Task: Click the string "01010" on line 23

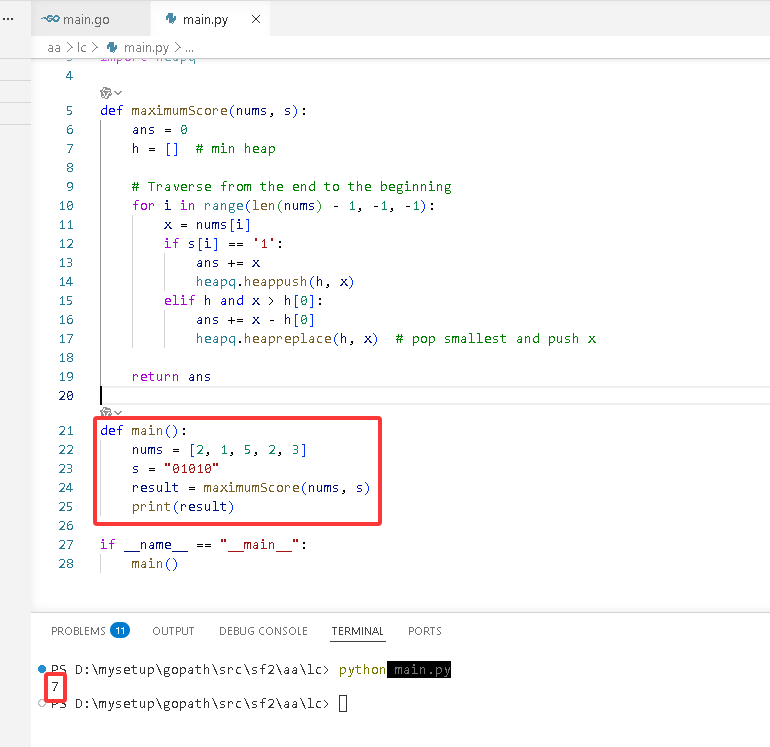Action: coord(191,469)
